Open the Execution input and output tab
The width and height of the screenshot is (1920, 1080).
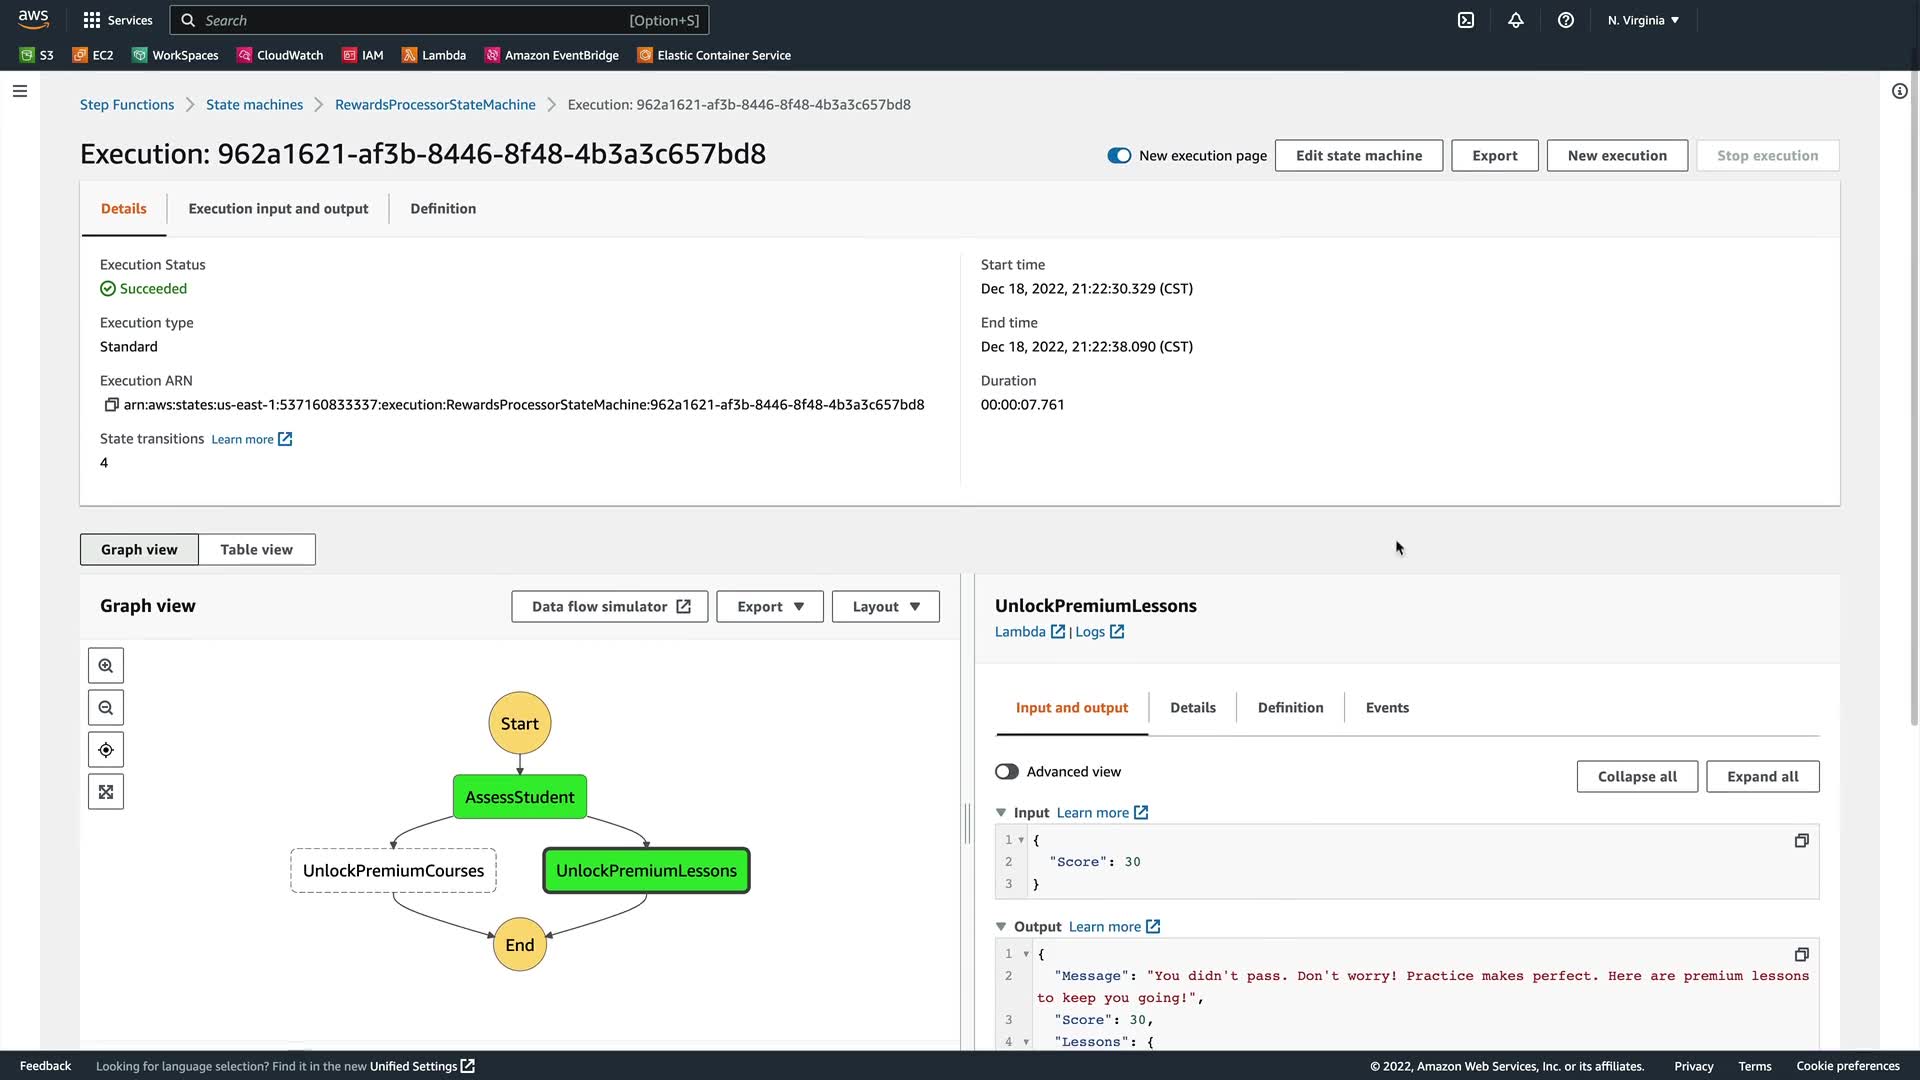[278, 208]
